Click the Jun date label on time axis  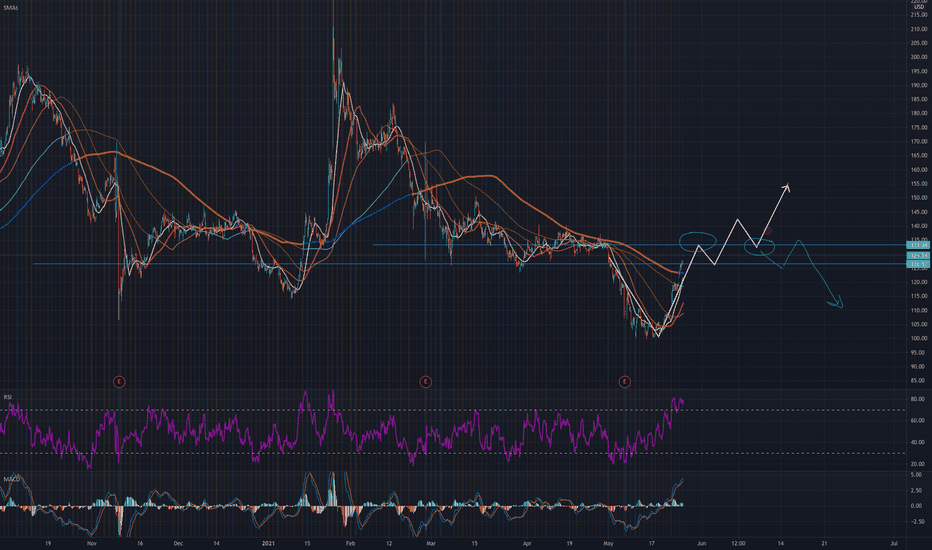pyautogui.click(x=701, y=543)
